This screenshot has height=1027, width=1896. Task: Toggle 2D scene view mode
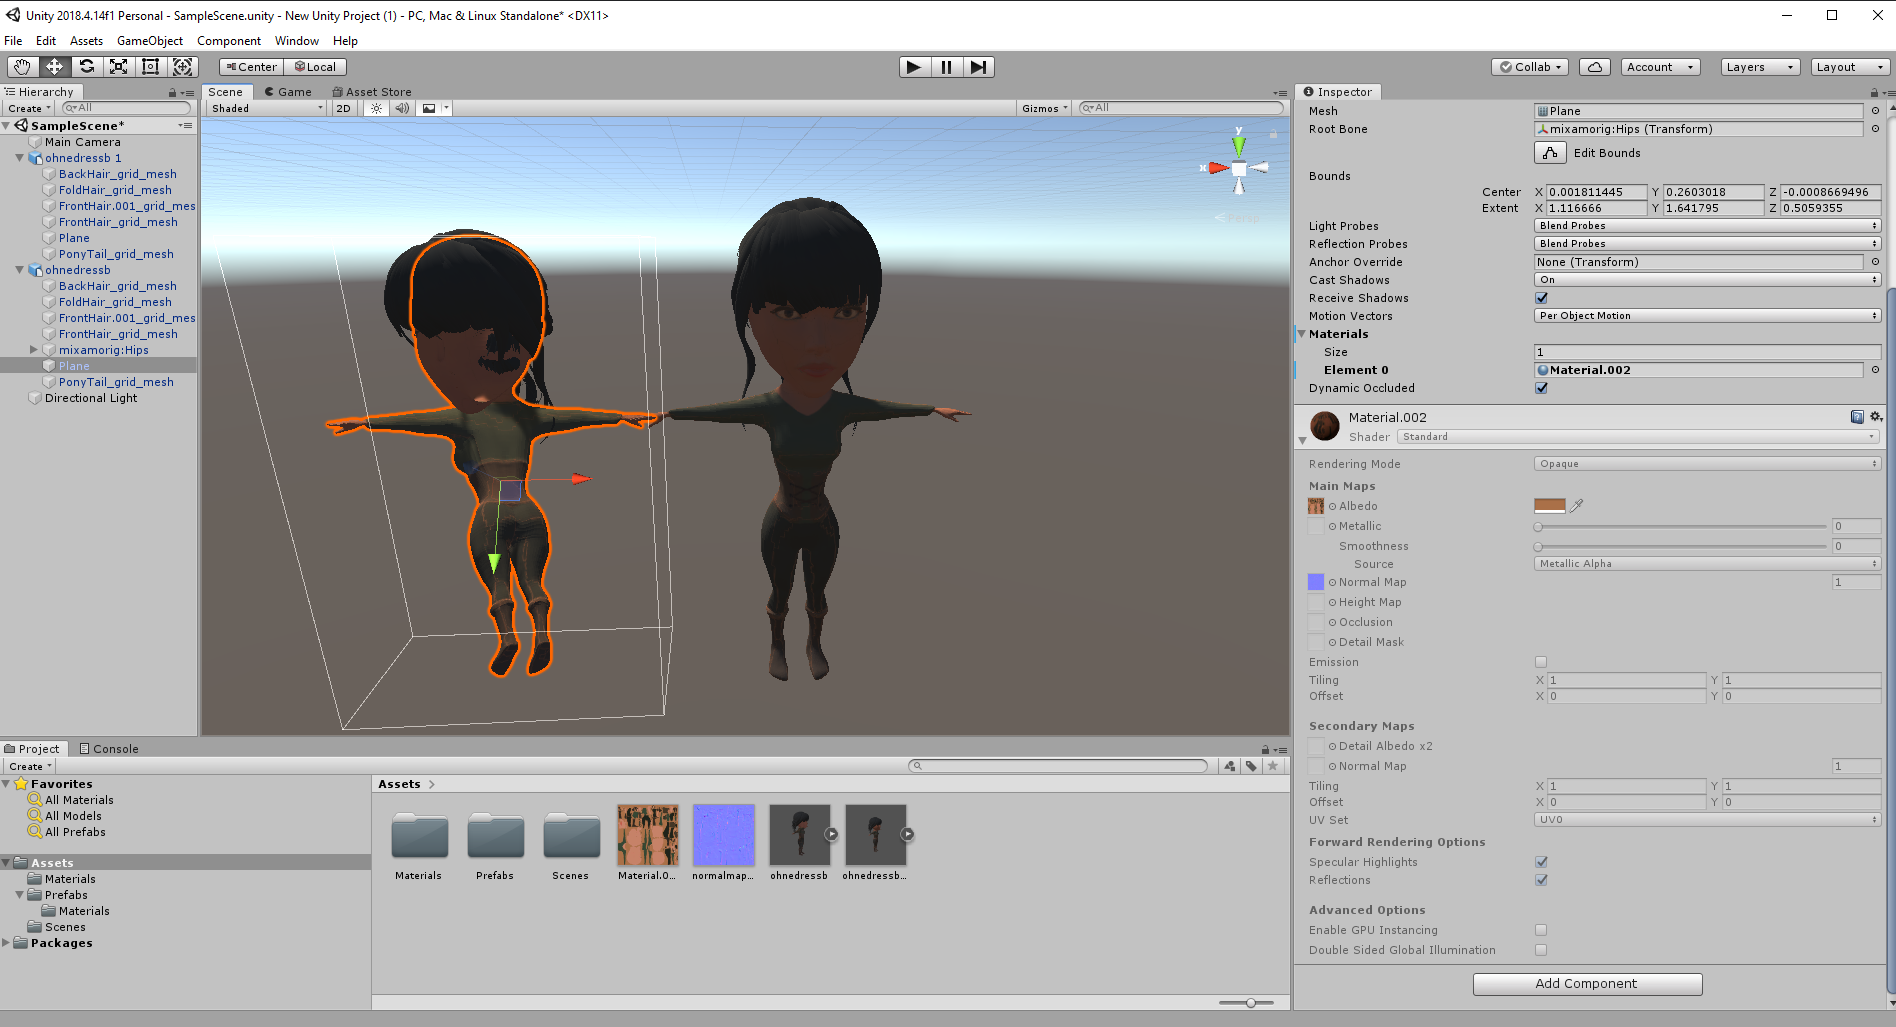343,108
